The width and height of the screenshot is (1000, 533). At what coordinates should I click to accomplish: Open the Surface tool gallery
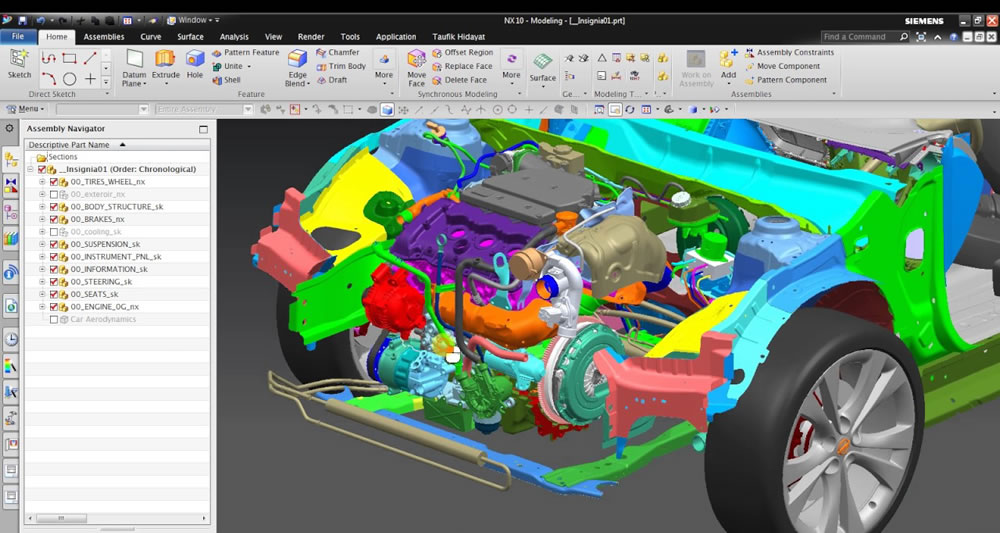(542, 66)
